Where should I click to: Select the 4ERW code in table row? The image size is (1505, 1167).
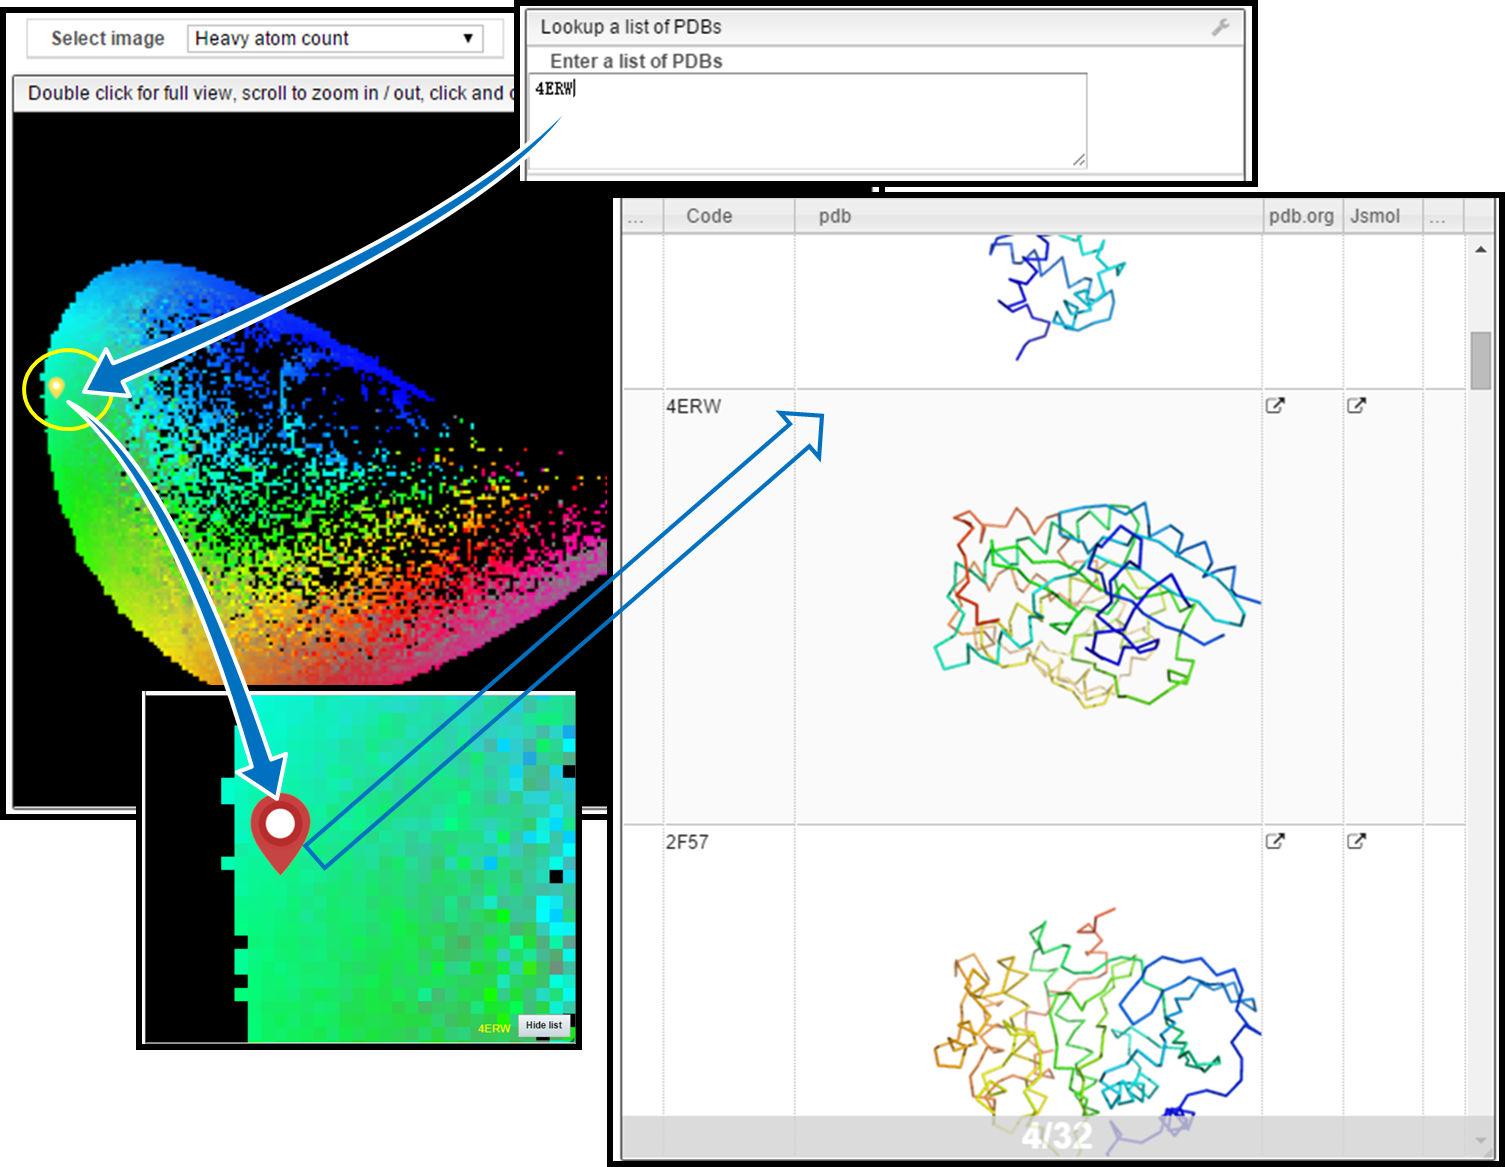pos(693,406)
